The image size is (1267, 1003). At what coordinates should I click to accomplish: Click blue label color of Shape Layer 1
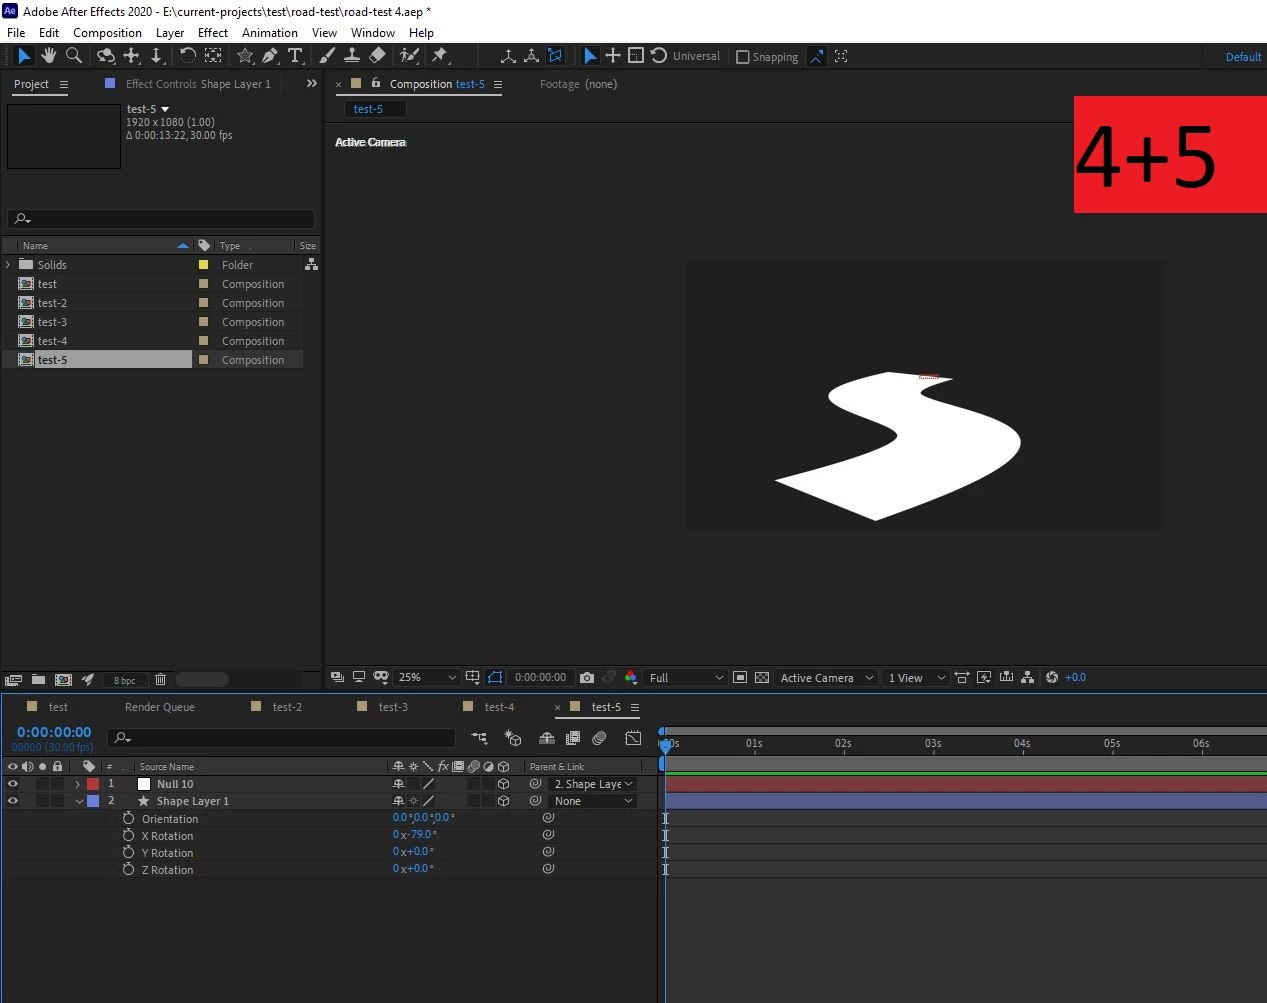93,801
